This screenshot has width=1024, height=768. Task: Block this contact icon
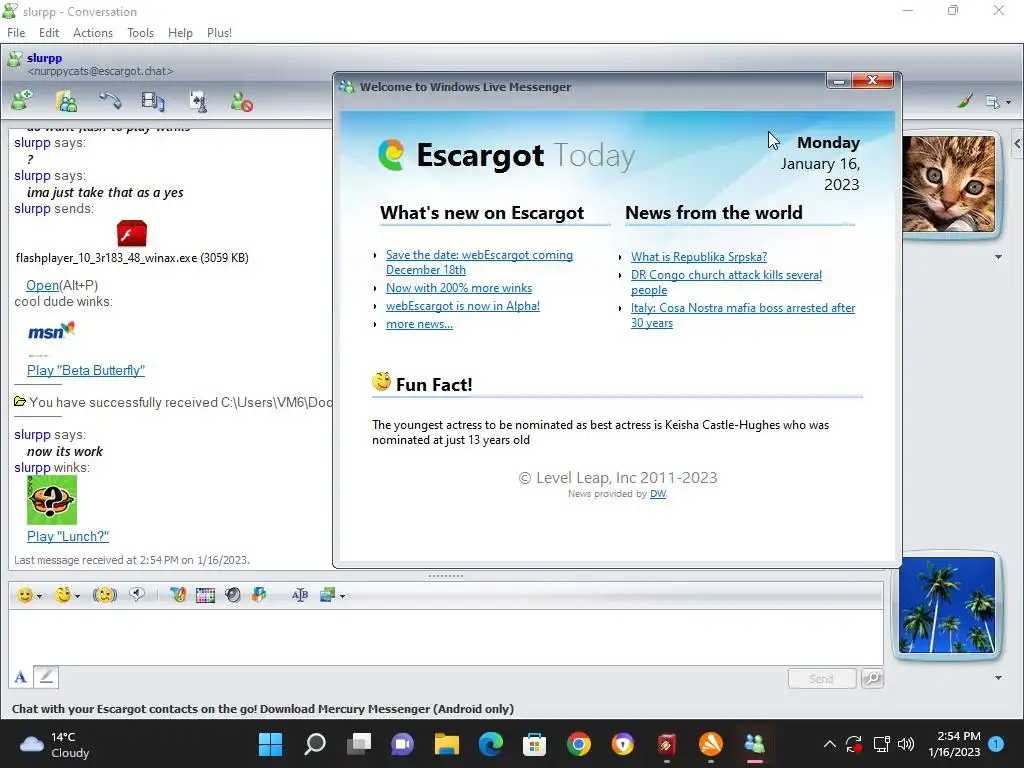(x=242, y=101)
